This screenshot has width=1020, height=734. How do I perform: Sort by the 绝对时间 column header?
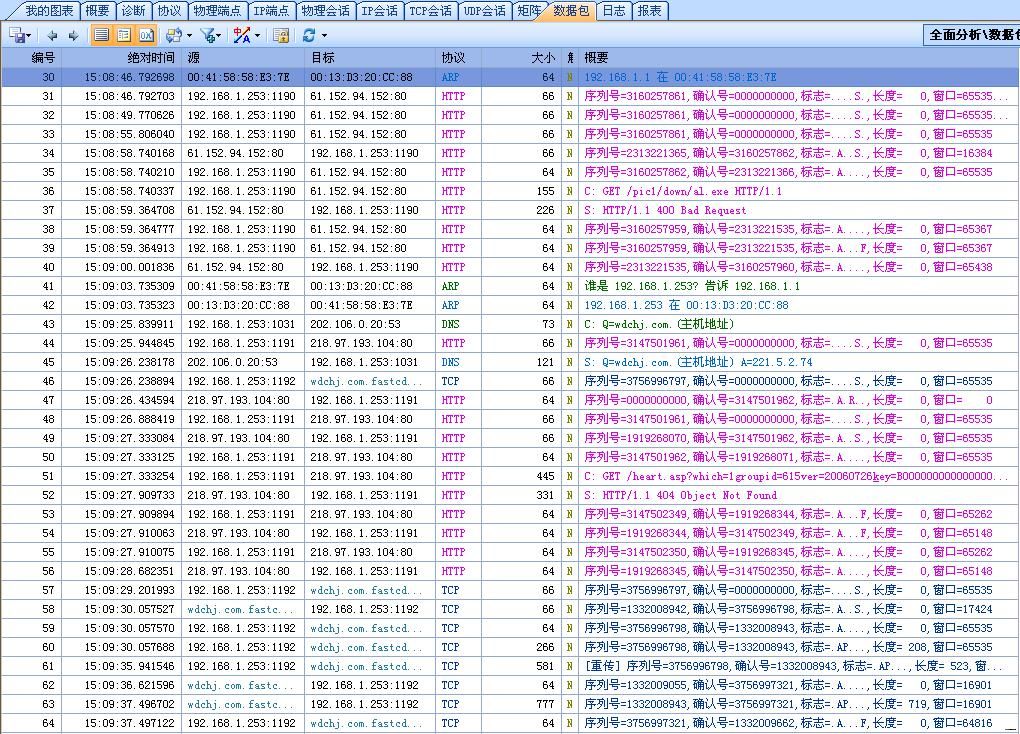tap(150, 58)
